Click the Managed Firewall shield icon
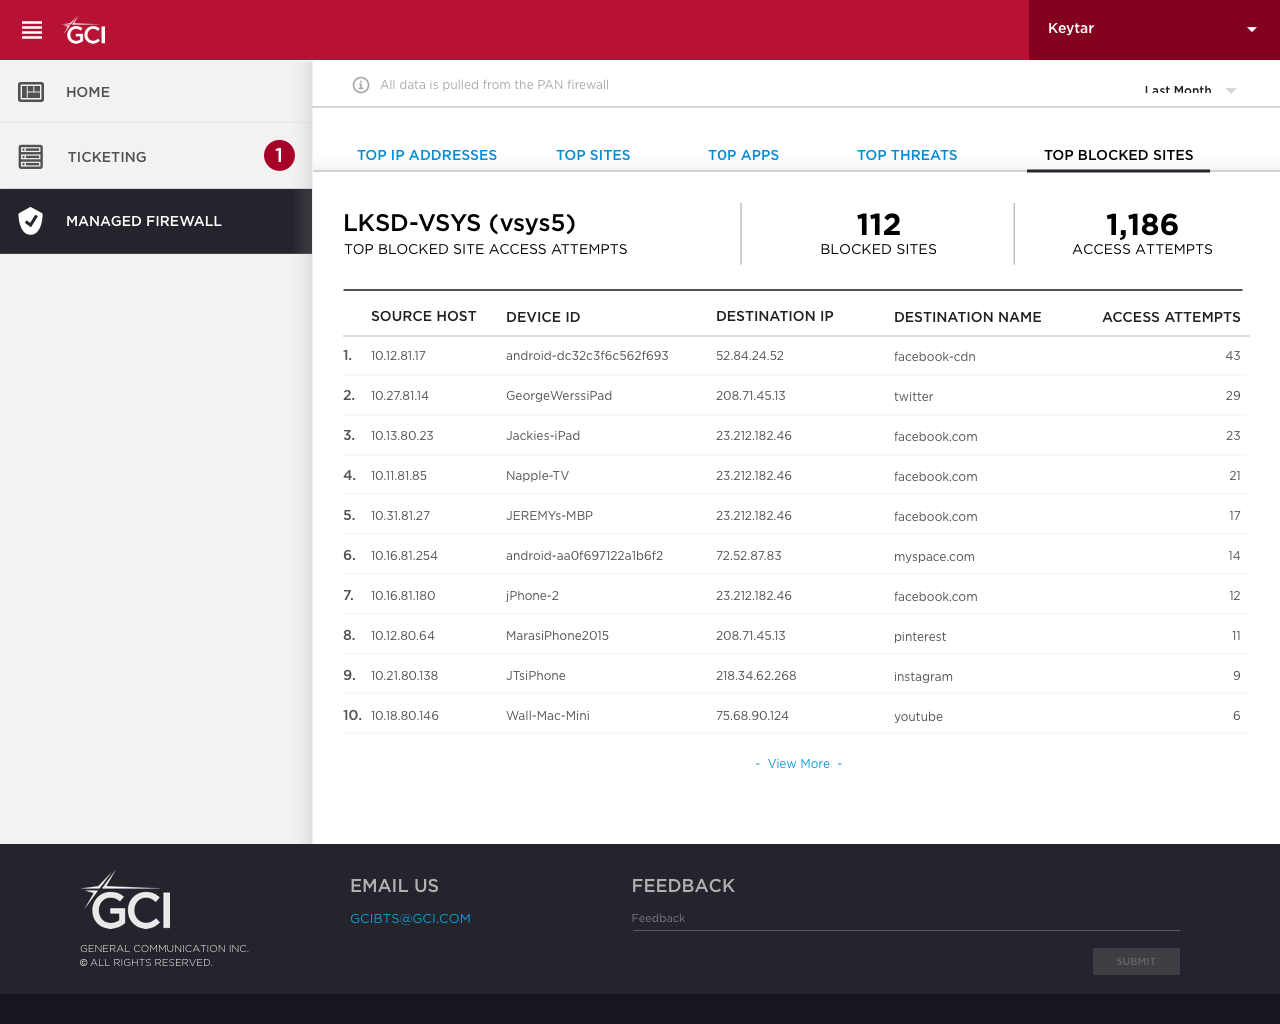This screenshot has height=1024, width=1280. point(31,221)
